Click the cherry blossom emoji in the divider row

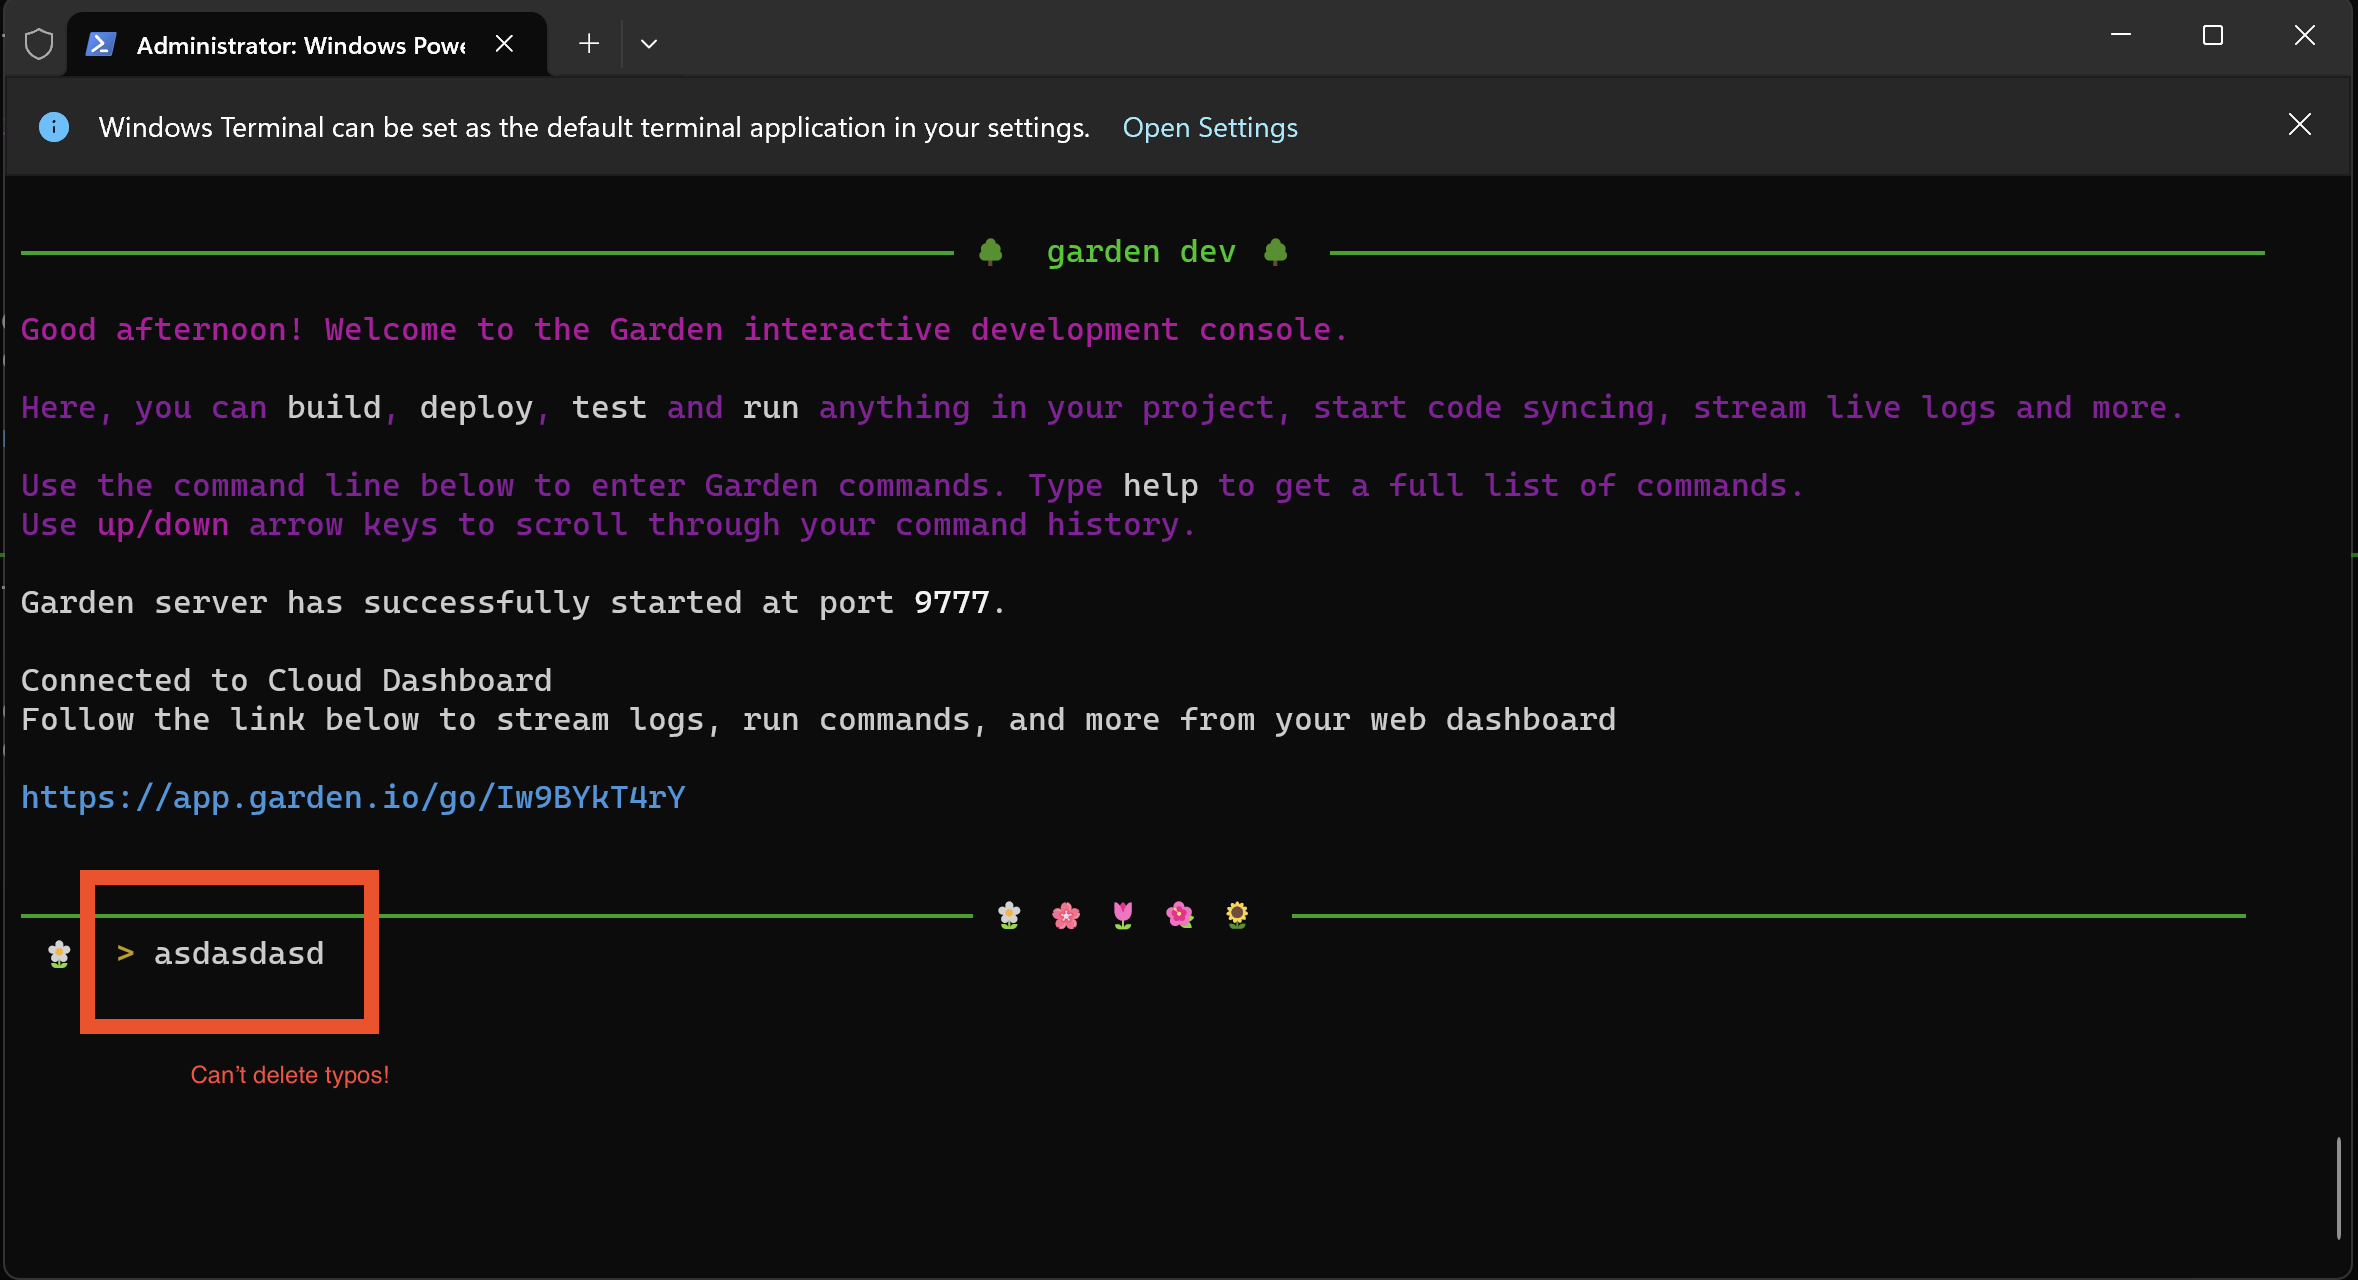[1066, 914]
